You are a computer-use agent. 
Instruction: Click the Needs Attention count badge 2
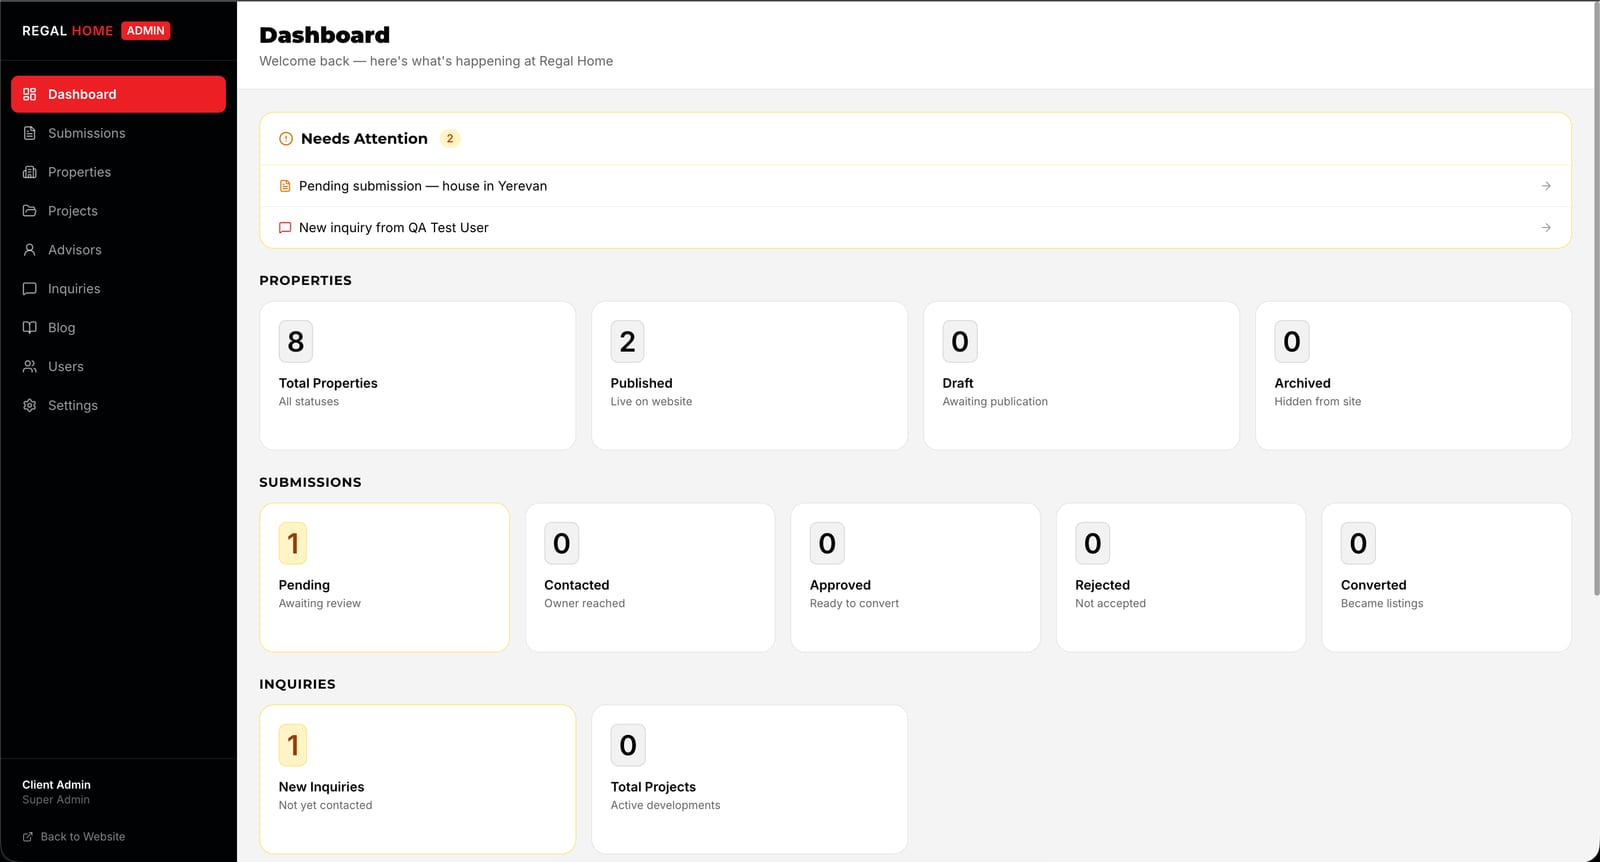pyautogui.click(x=450, y=139)
